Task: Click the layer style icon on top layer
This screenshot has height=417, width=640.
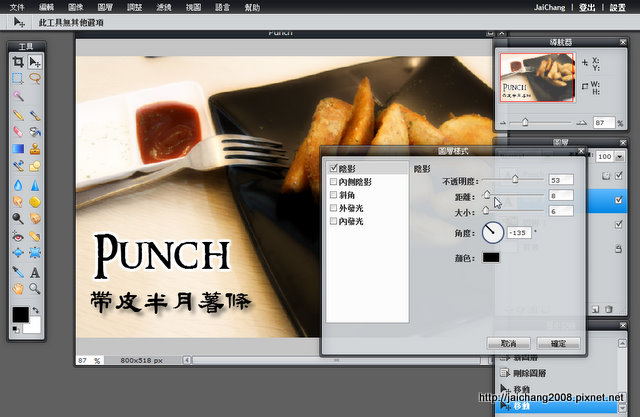Action: (606, 176)
